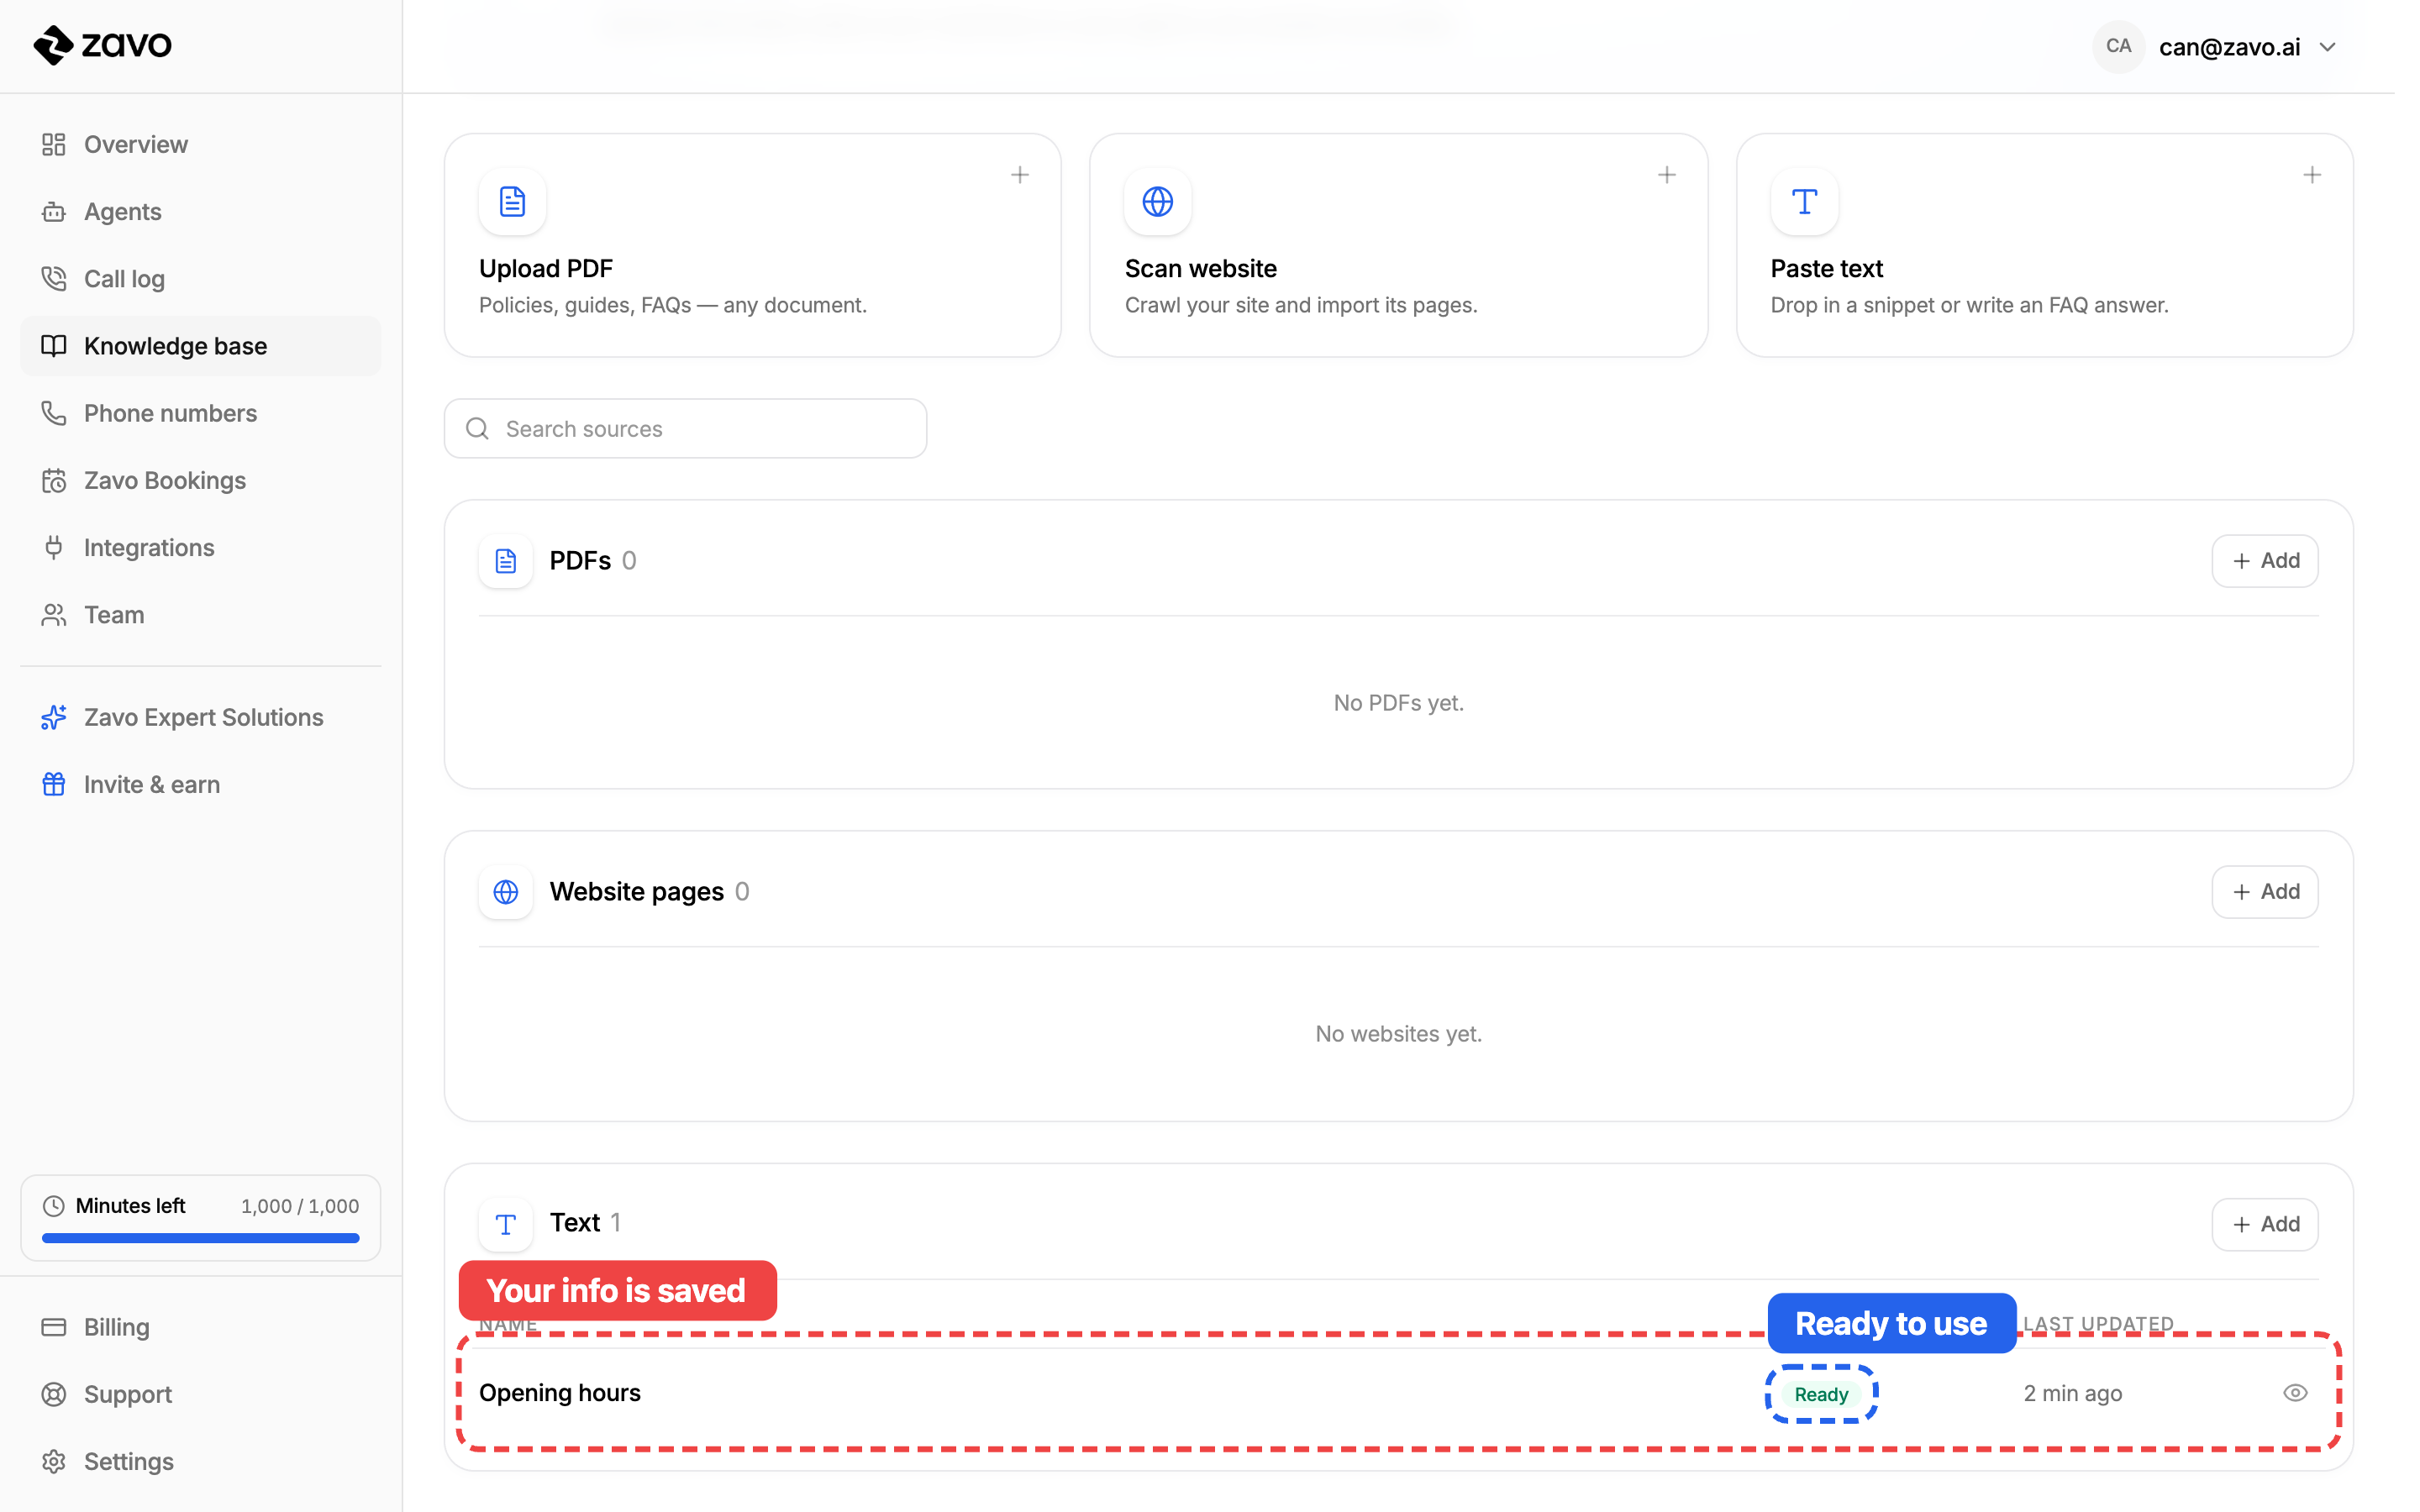This screenshot has width=2420, height=1512.
Task: Open Phone numbers page
Action: pos(200,413)
